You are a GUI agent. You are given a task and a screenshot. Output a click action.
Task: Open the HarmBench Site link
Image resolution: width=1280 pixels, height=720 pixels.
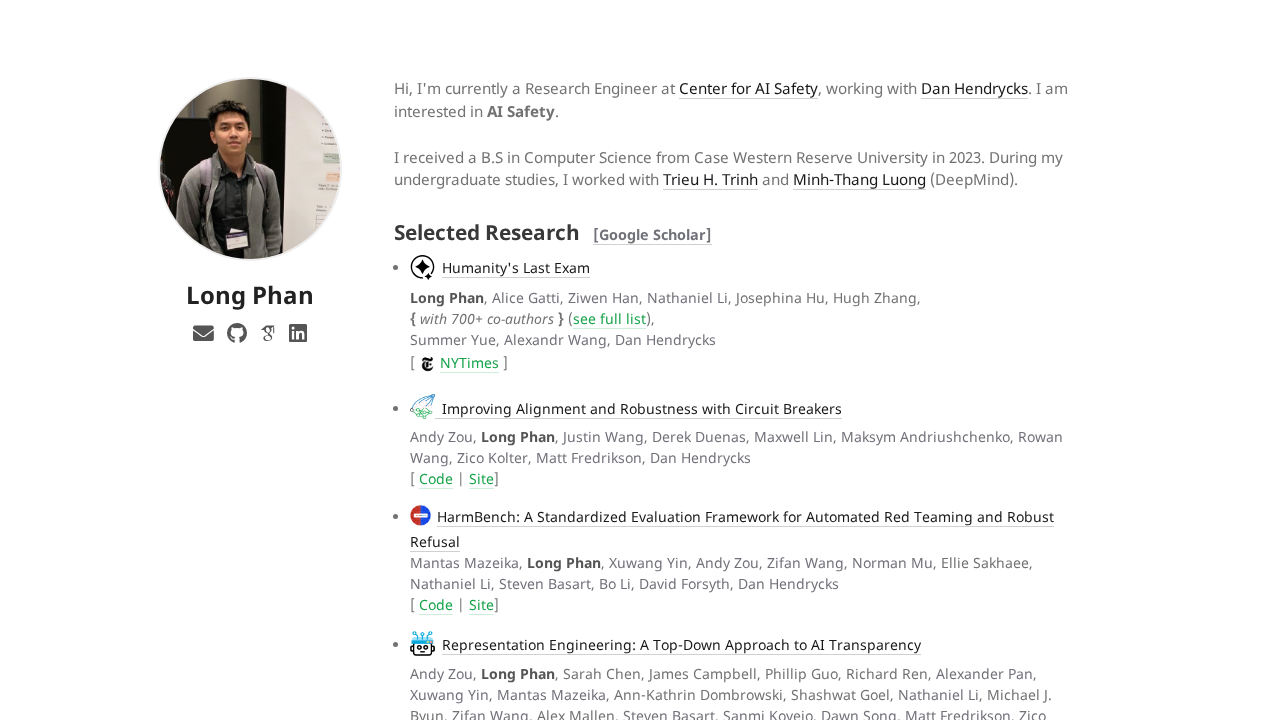pos(481,604)
